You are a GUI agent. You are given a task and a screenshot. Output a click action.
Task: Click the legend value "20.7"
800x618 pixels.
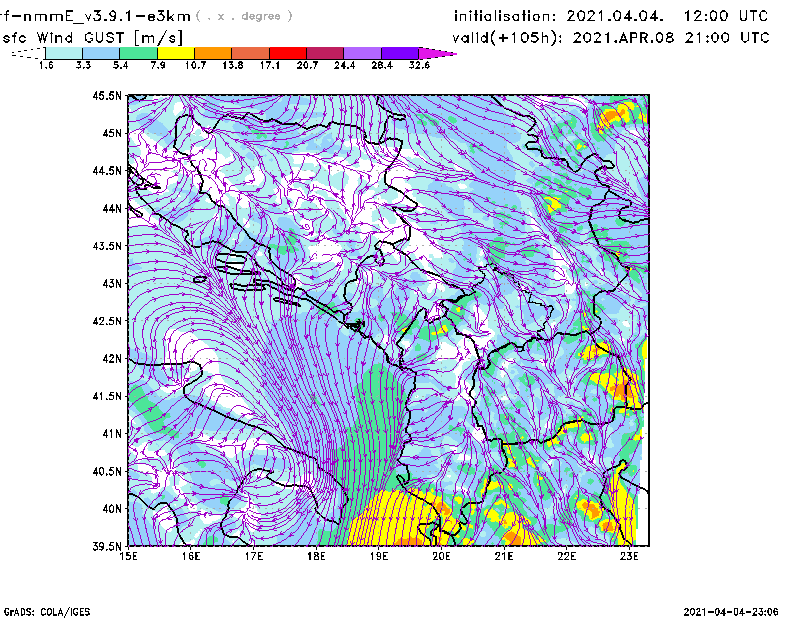[x=307, y=65]
